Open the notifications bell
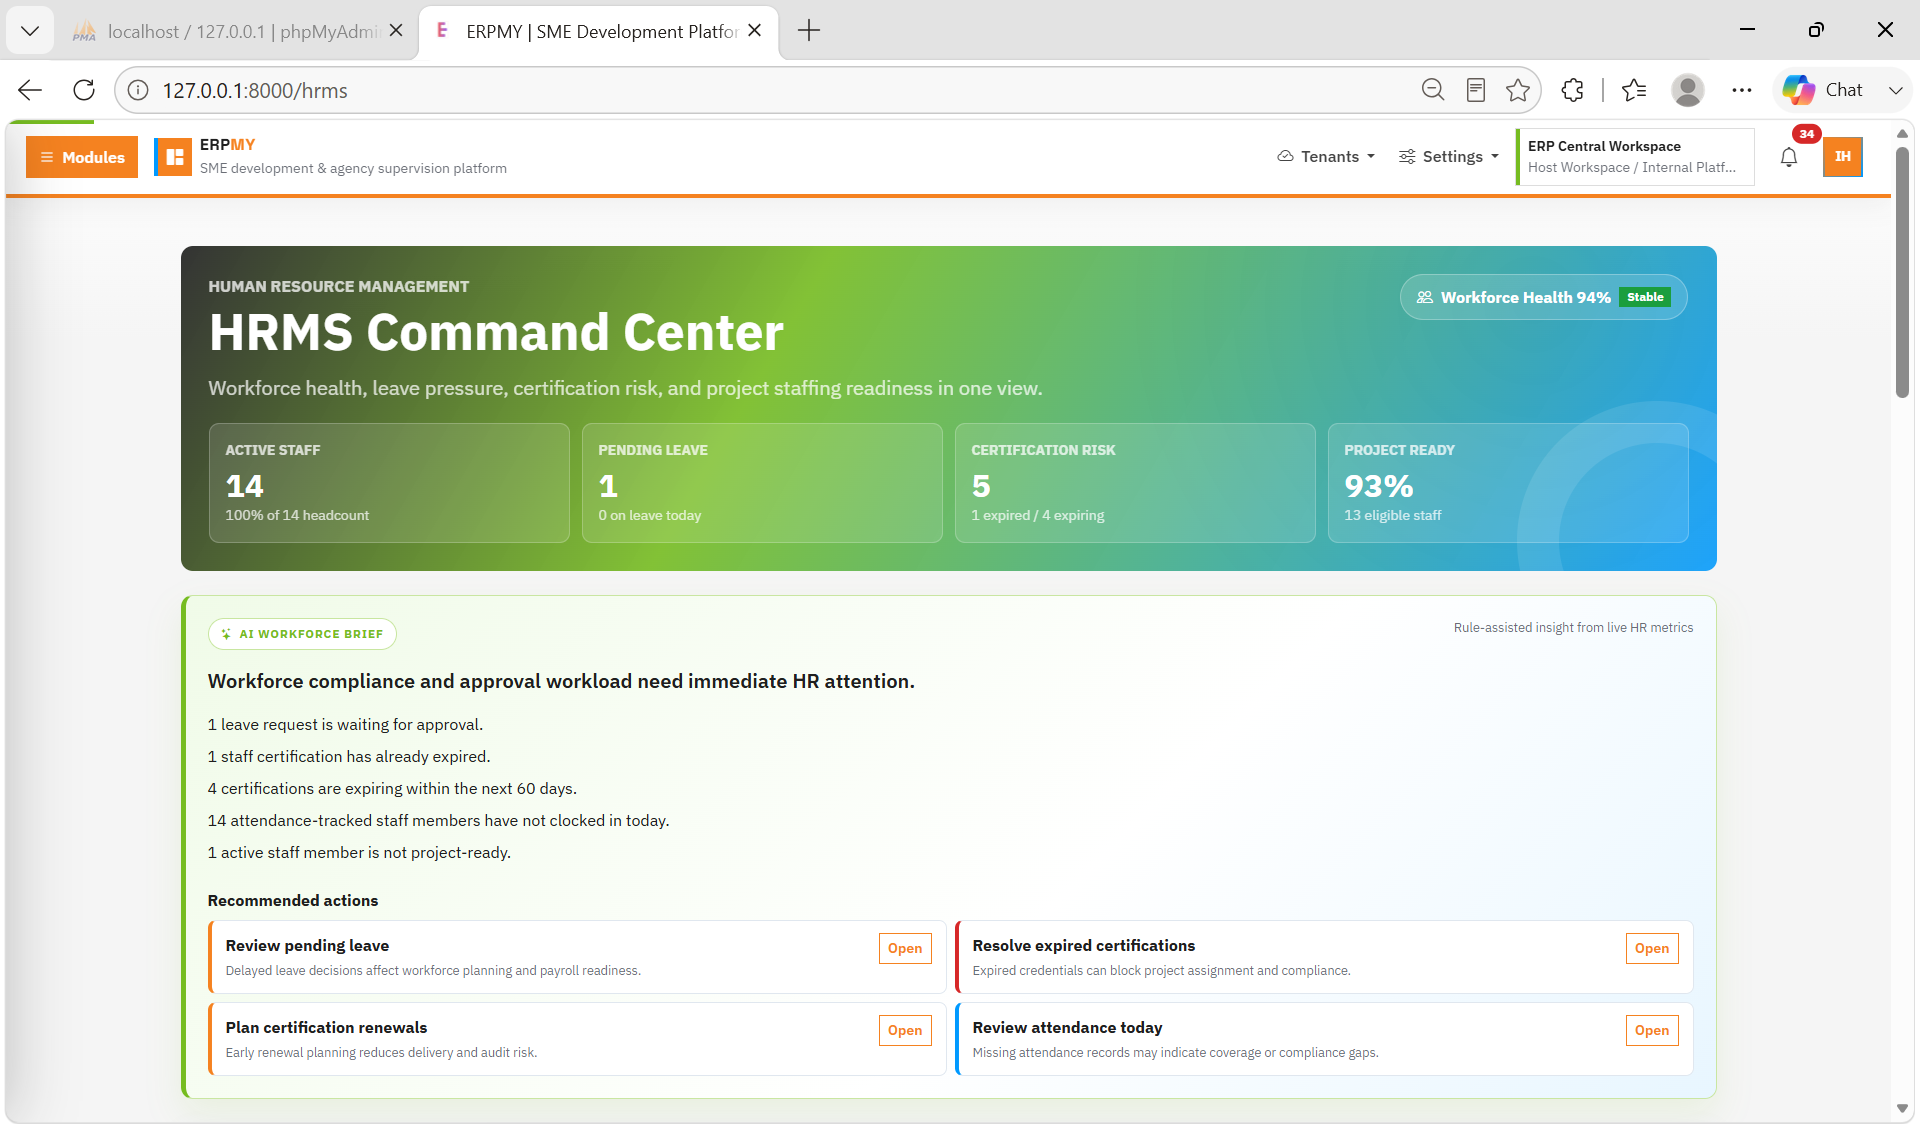The image size is (1920, 1128). point(1789,157)
